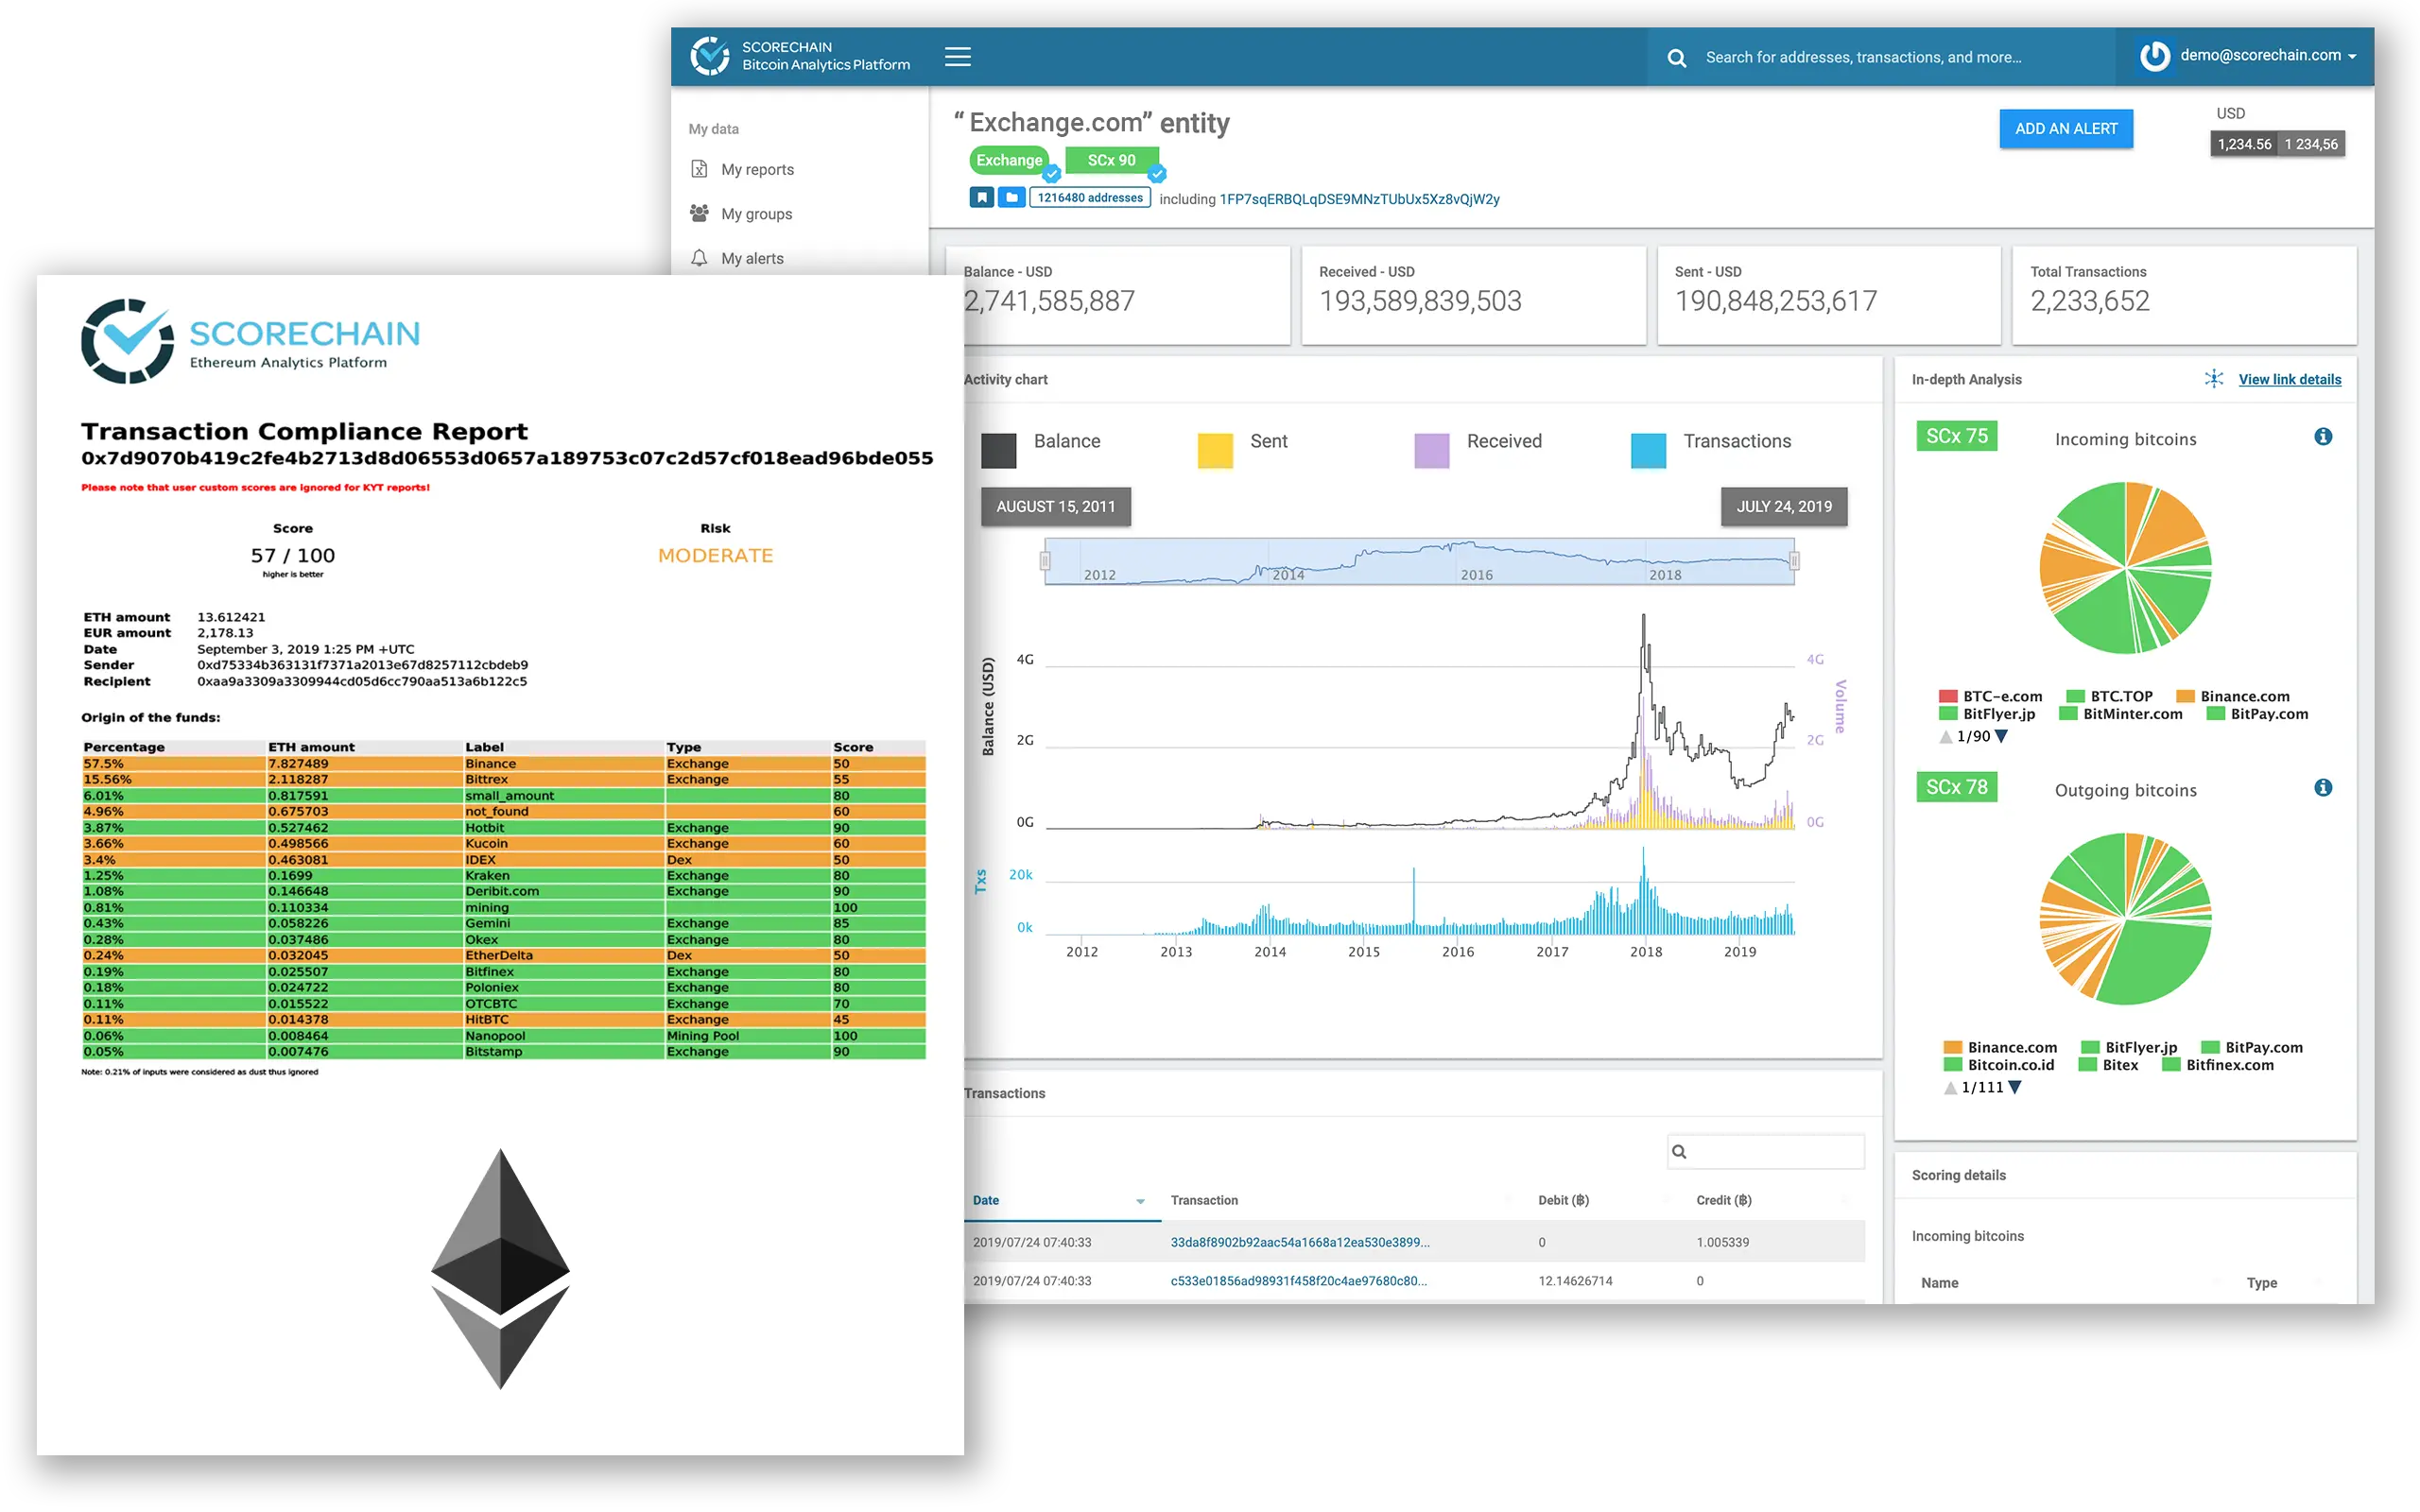Click the Outgoing bitcoins info icon
The width and height of the screenshot is (2420, 1512).
2322,788
